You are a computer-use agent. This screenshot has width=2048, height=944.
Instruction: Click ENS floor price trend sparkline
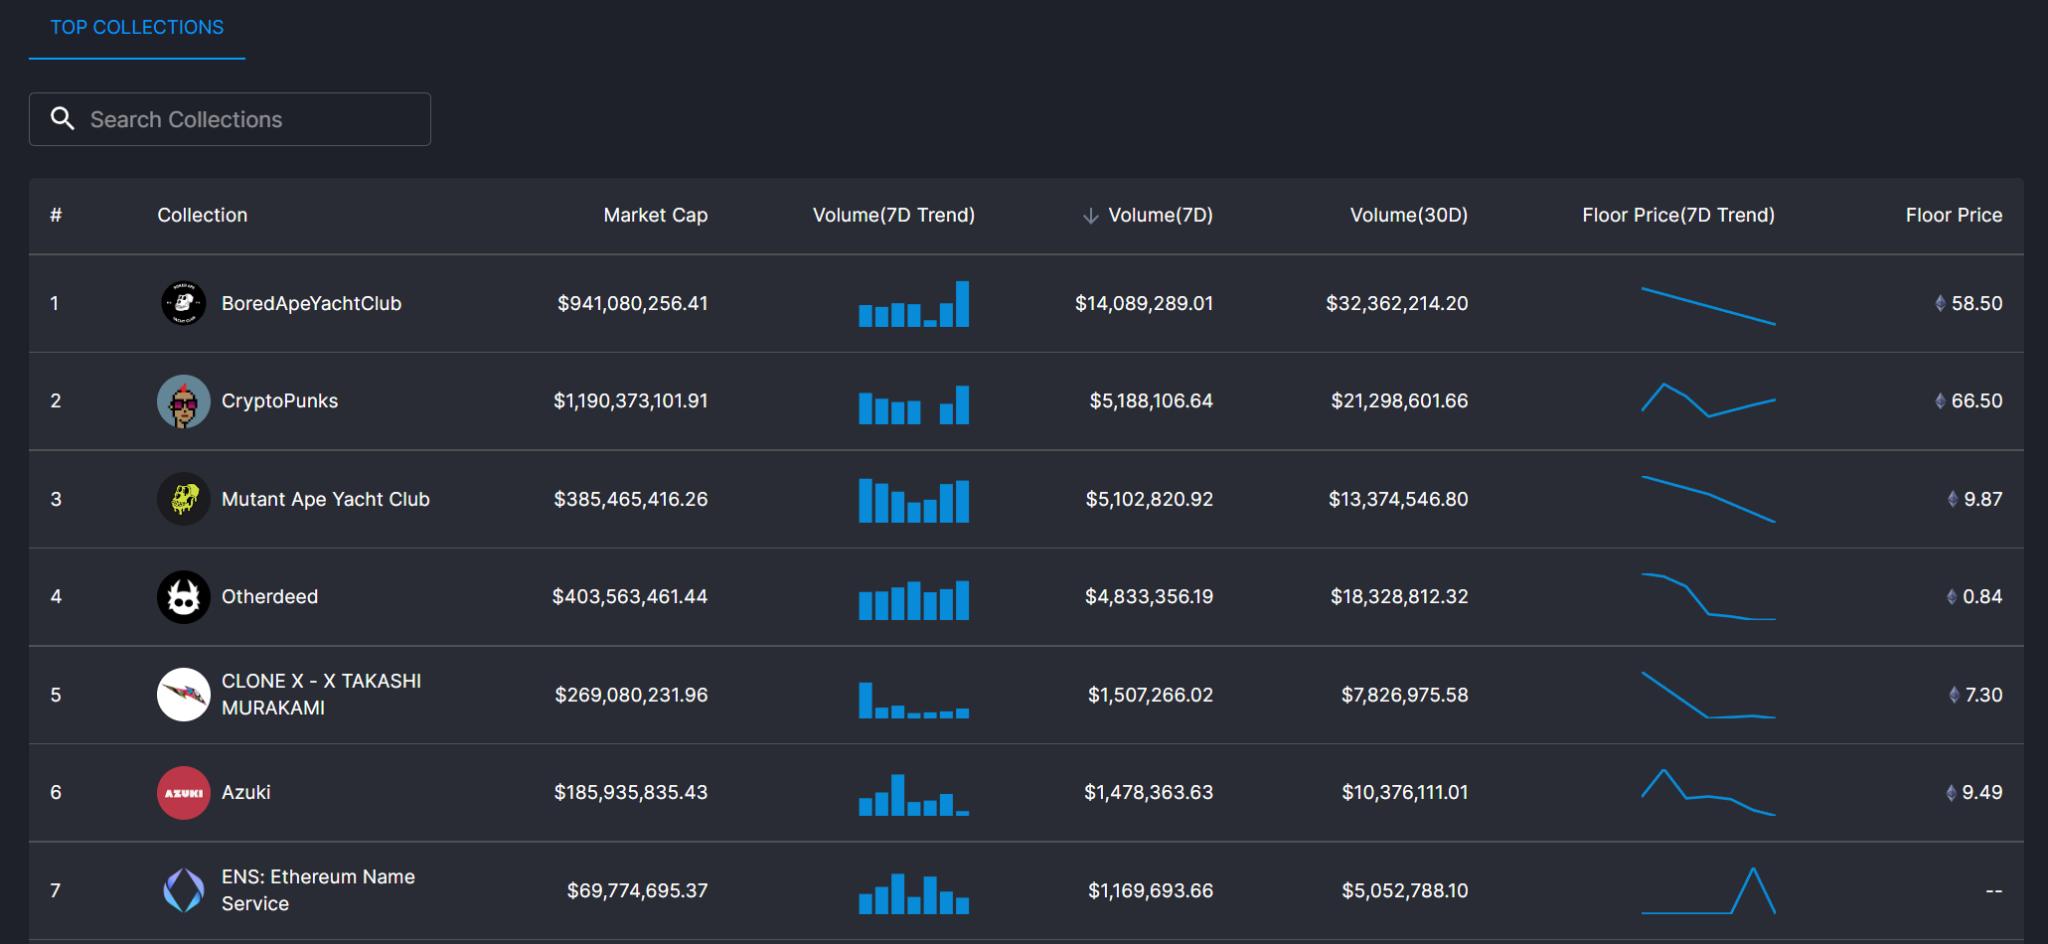coord(1708,891)
